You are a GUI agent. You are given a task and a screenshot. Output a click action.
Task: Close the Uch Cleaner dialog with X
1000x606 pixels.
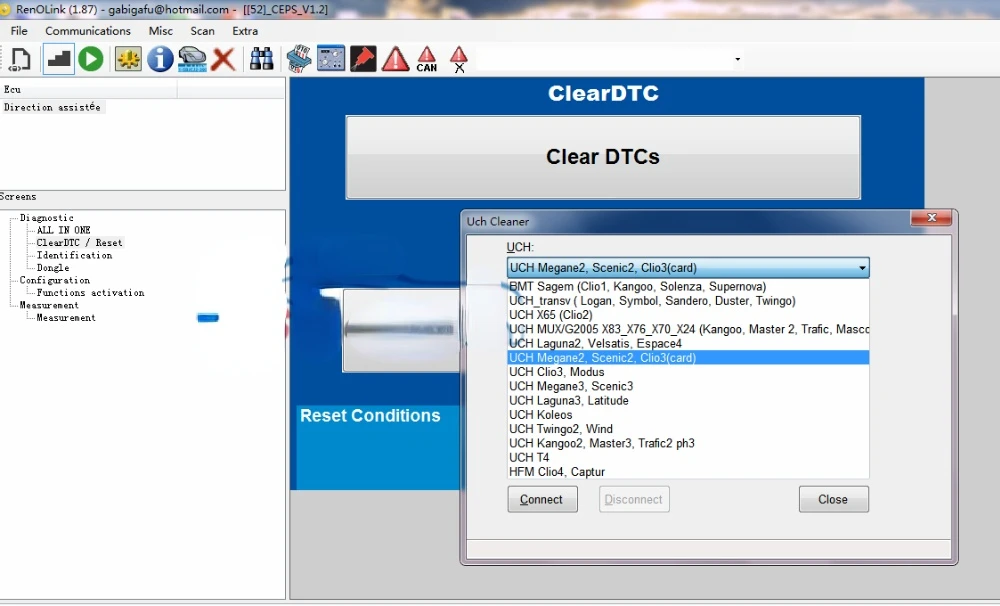pyautogui.click(x=931, y=218)
